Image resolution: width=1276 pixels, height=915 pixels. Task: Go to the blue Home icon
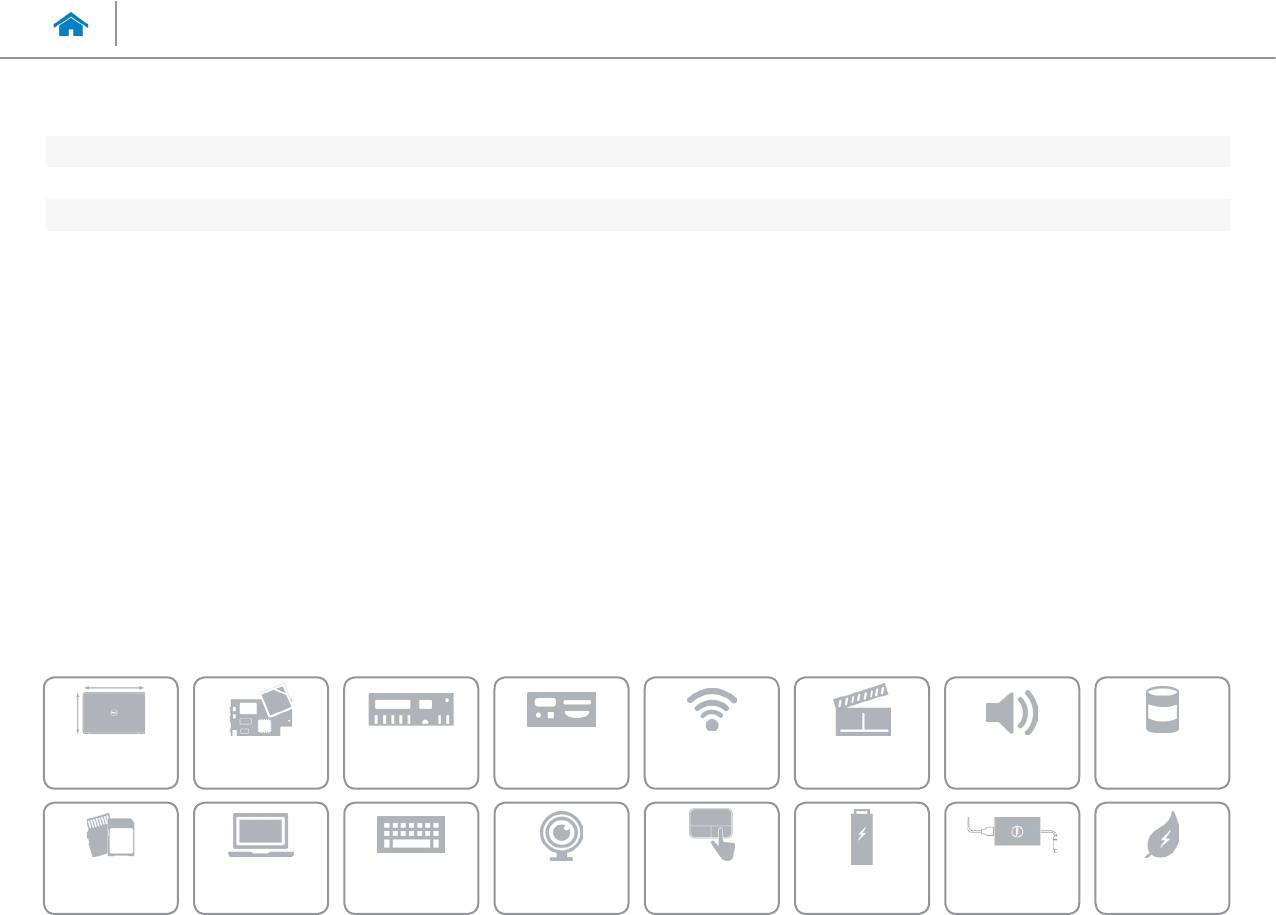[x=72, y=25]
